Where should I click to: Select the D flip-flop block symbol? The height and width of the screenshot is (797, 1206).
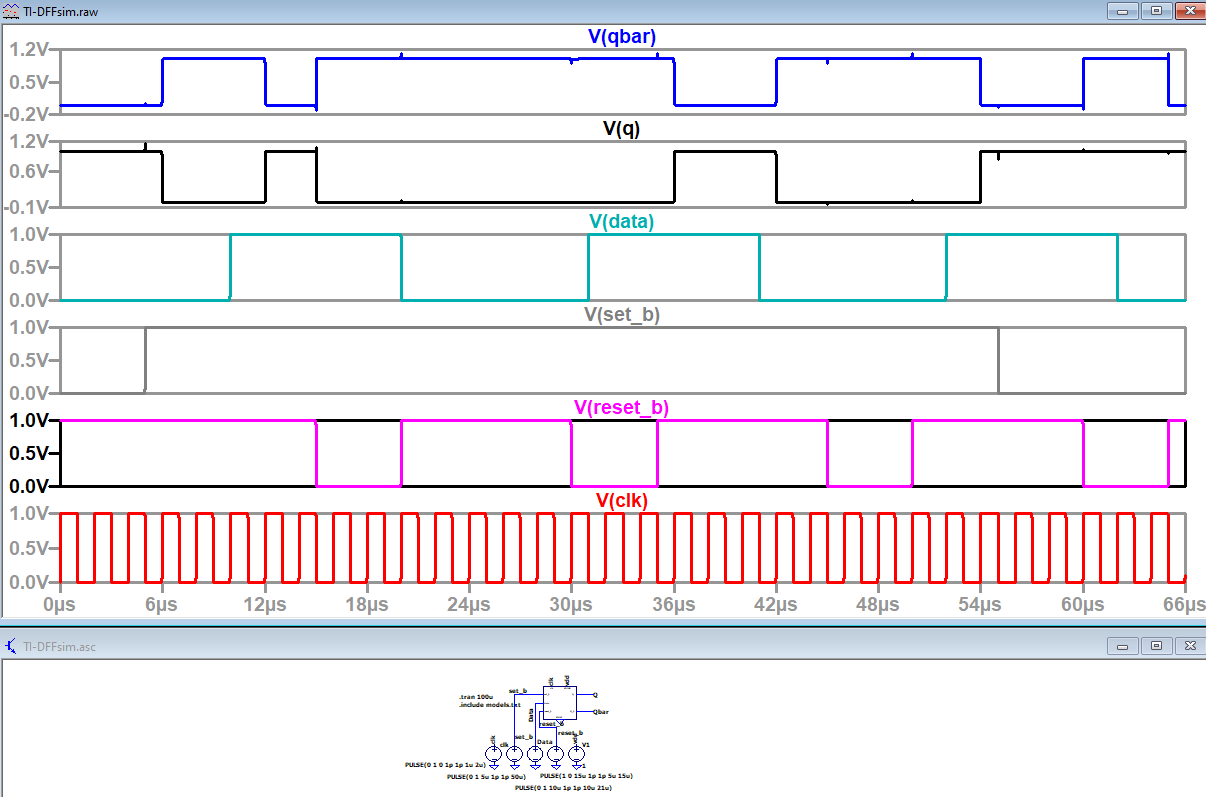point(559,702)
